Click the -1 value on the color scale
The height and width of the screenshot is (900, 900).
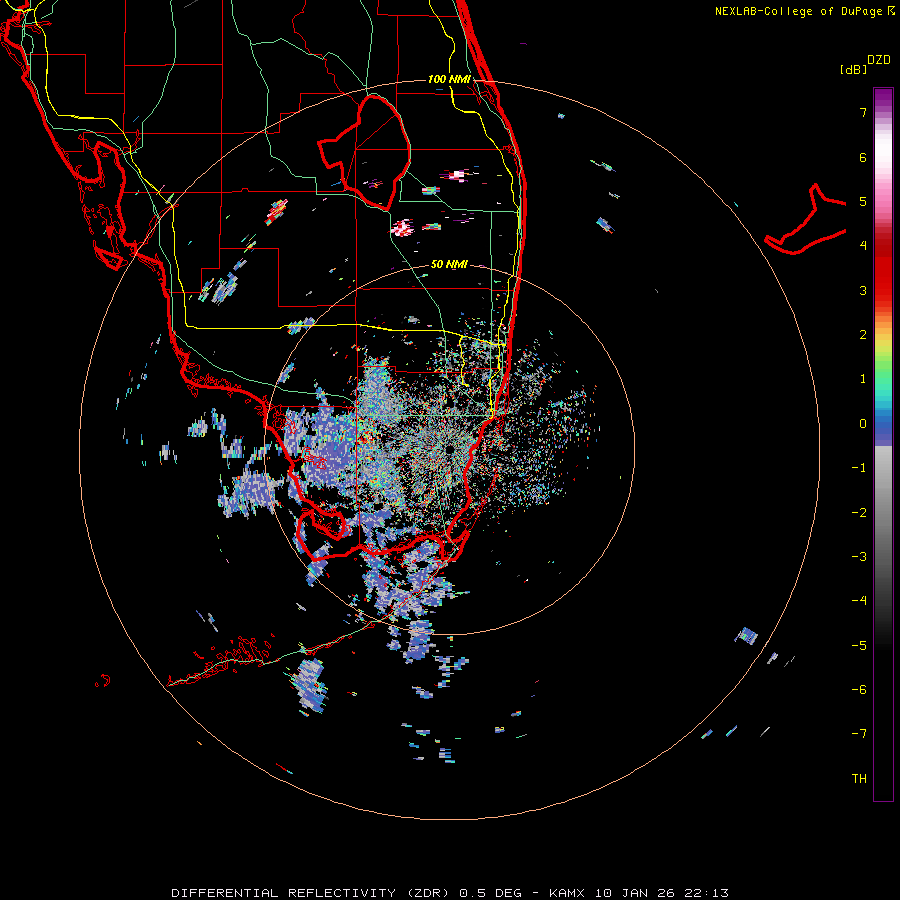[x=859, y=468]
